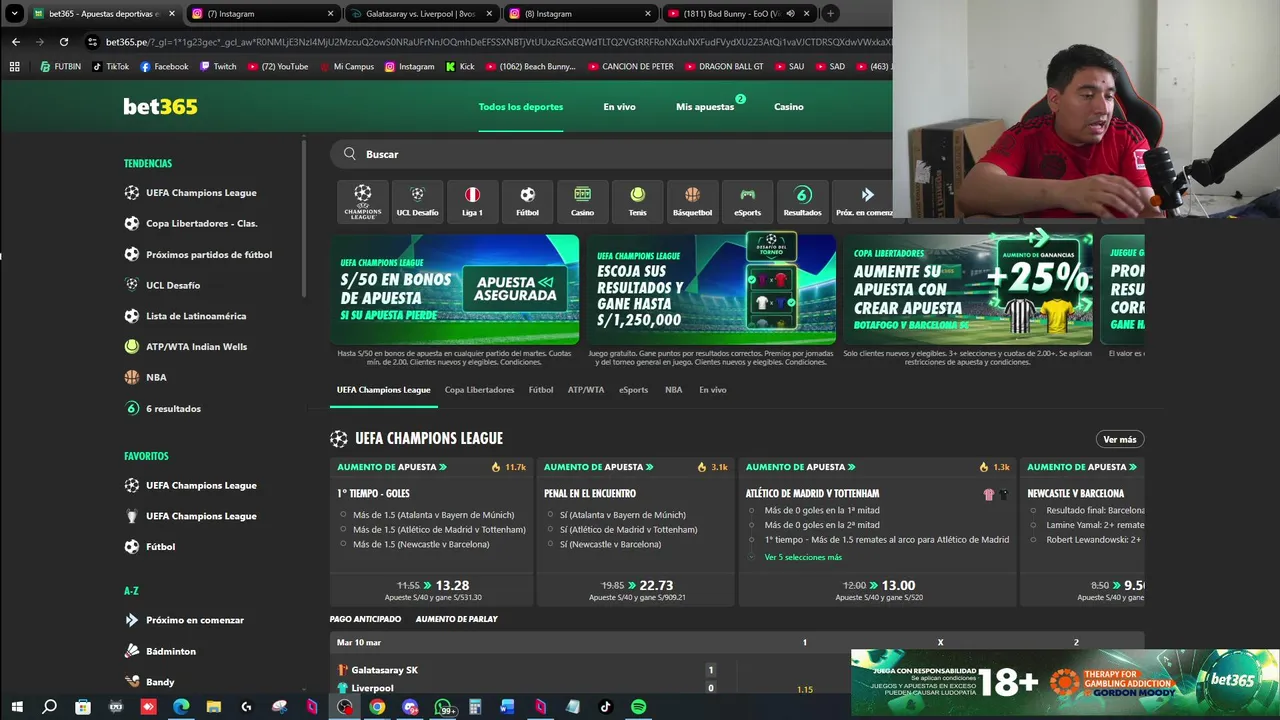Click the Apuesta Asegurada promo banner
Screen dimensions: 1280x720
[454, 290]
